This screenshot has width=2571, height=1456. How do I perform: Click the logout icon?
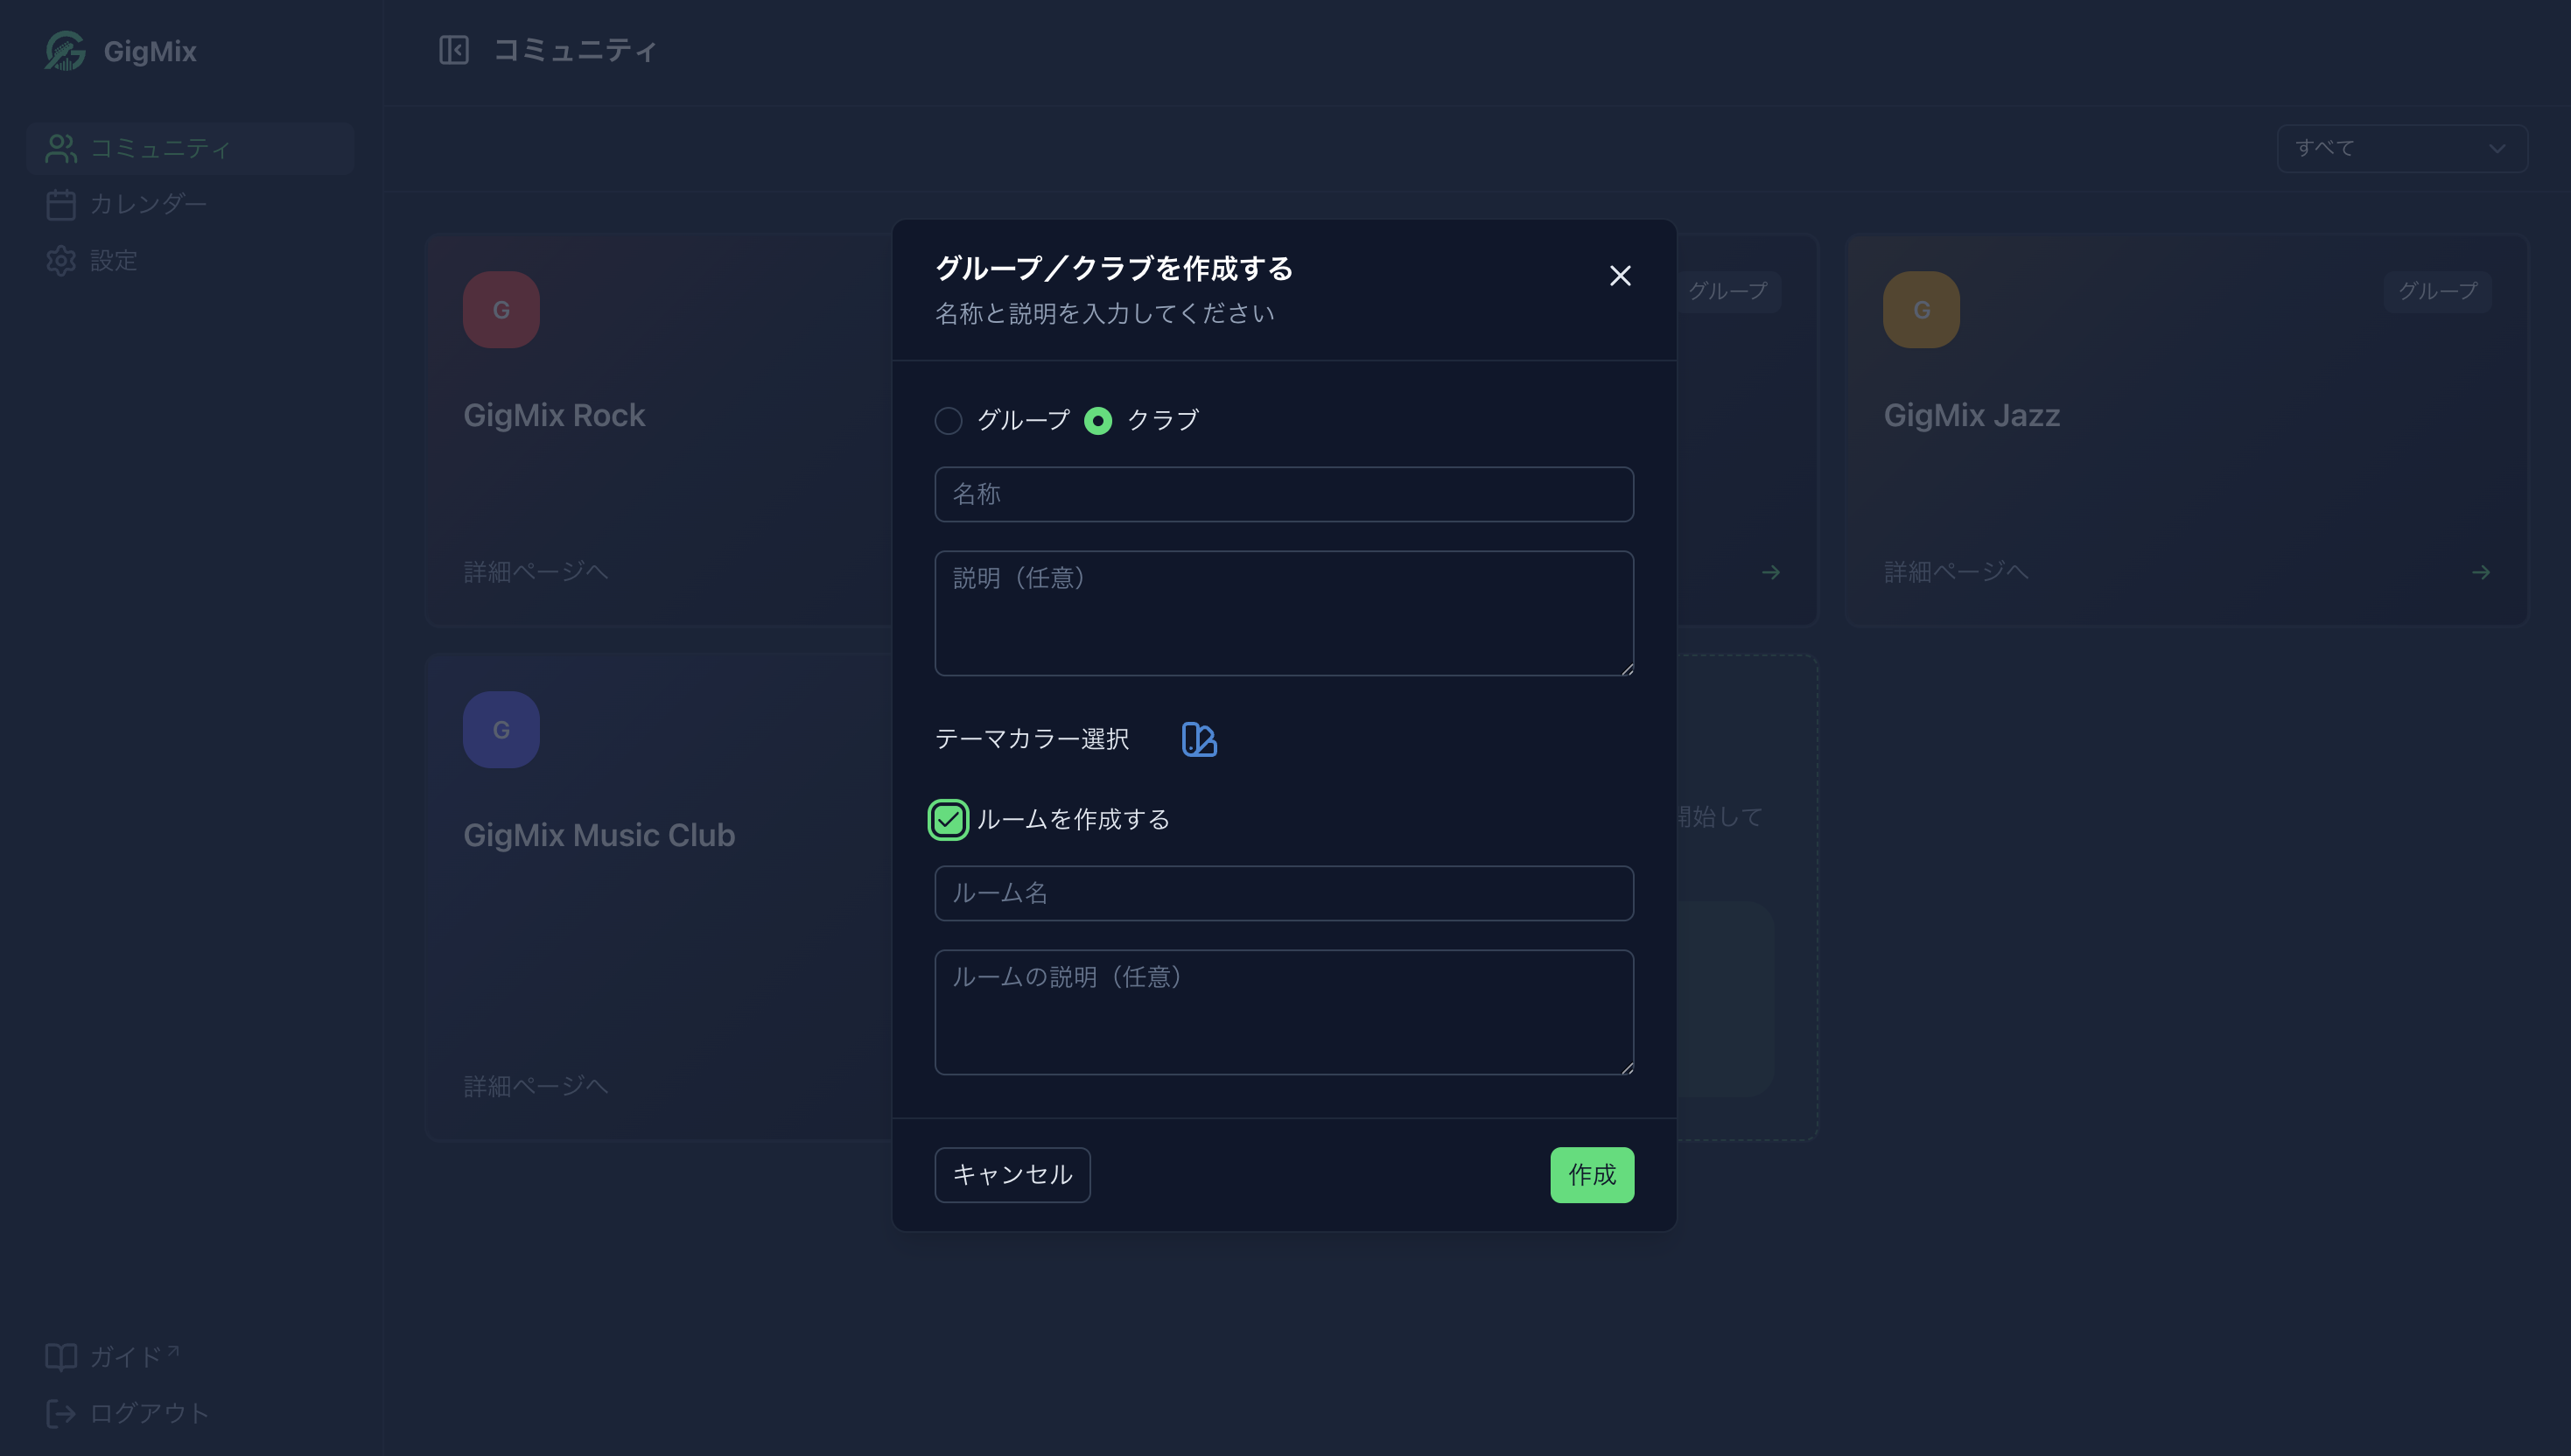point(61,1413)
